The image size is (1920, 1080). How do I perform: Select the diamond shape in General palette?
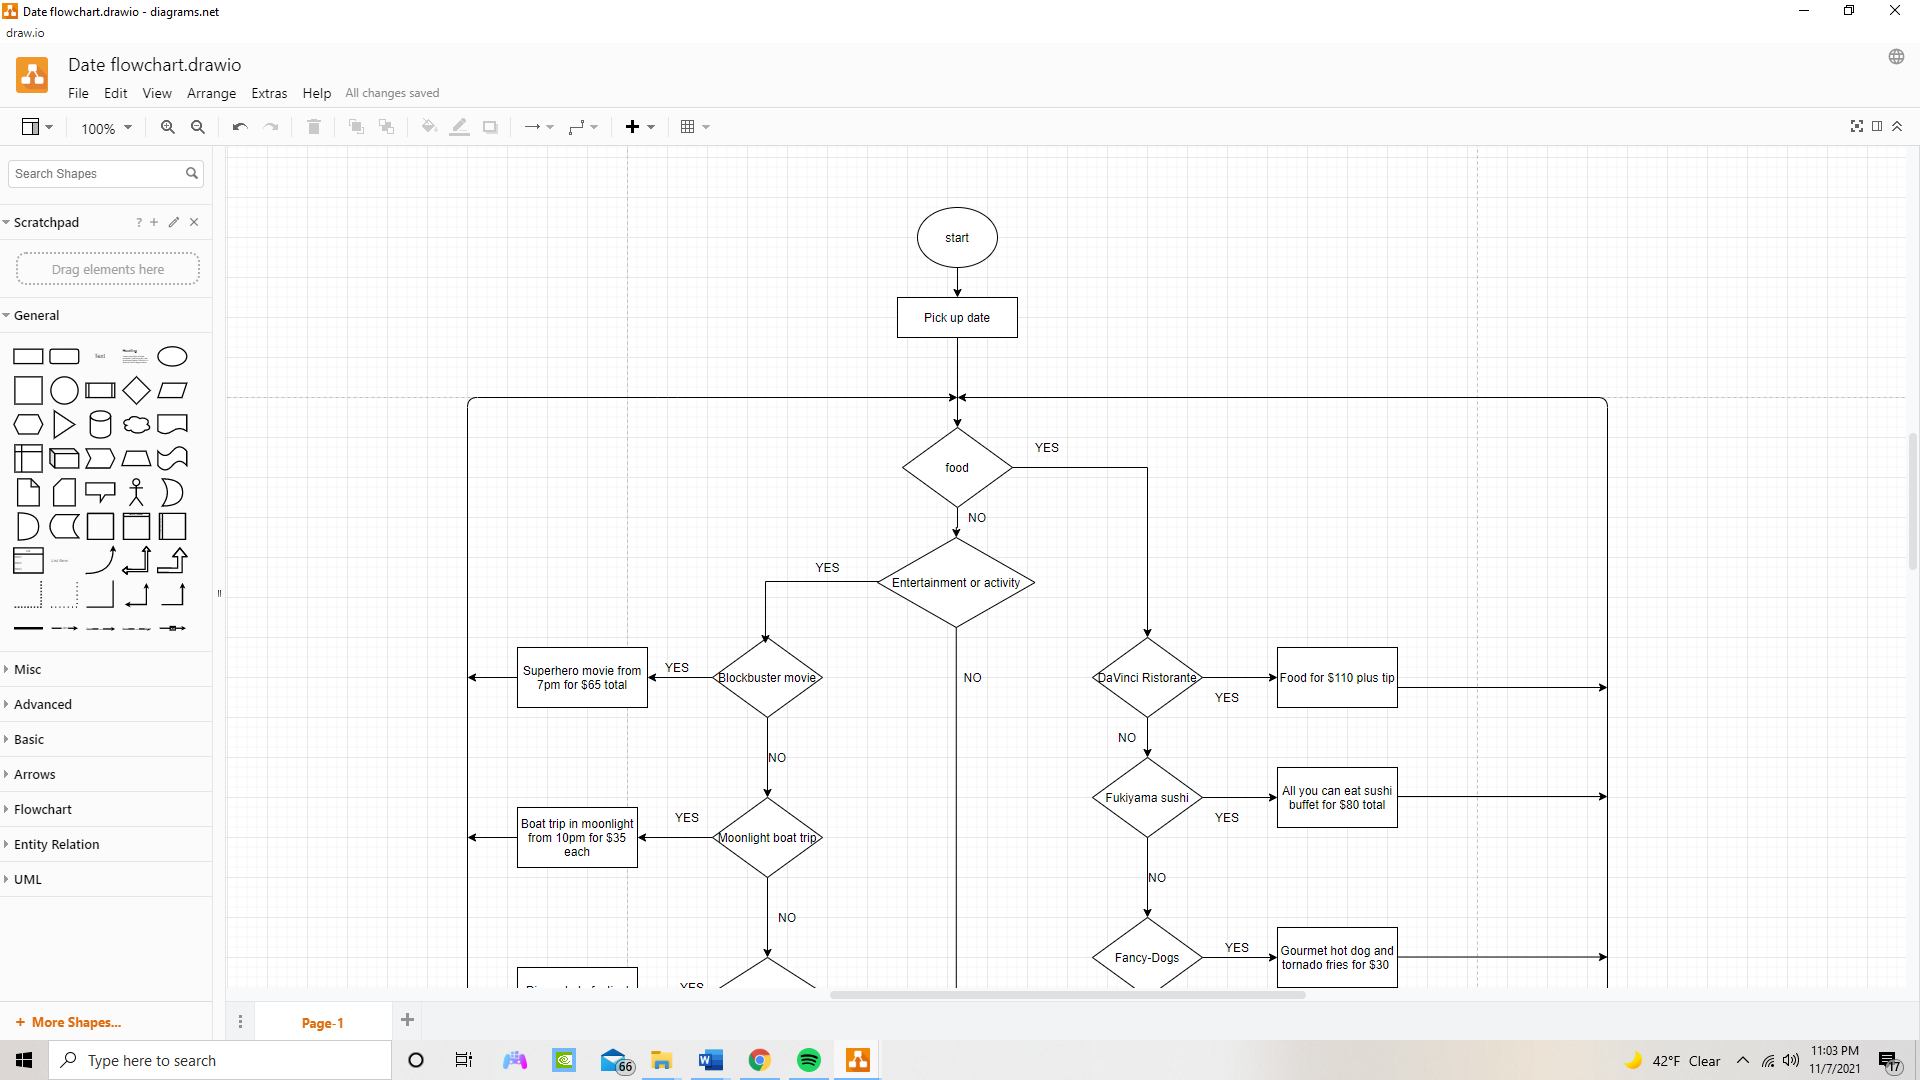137,390
